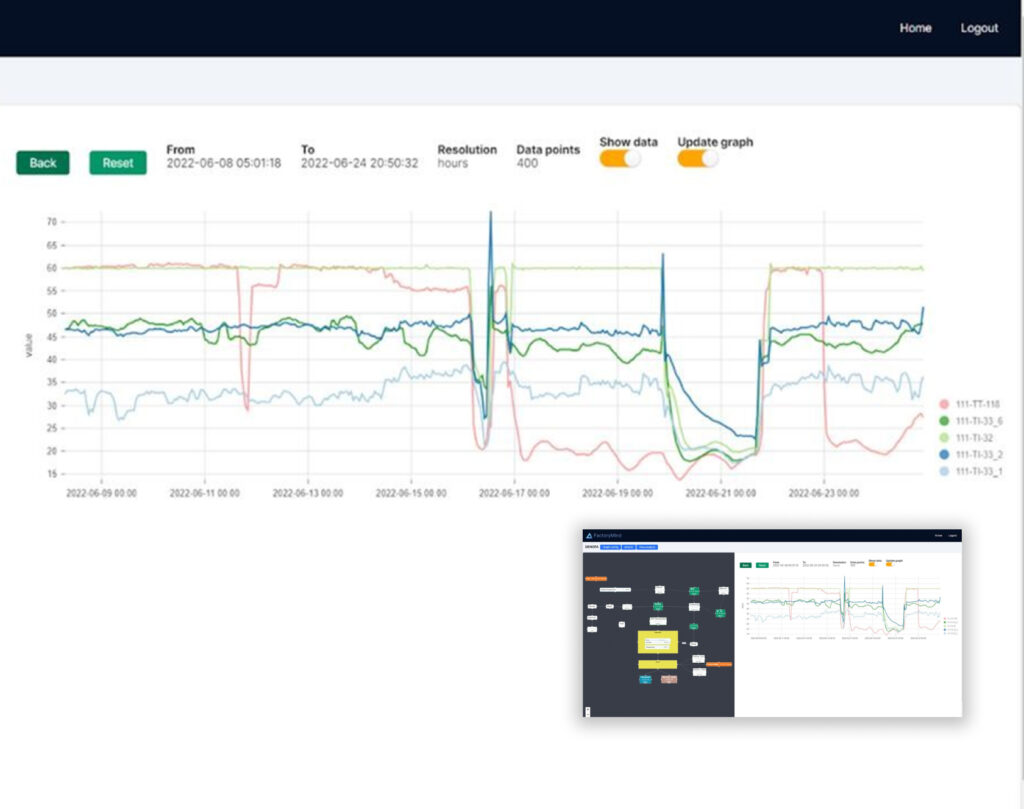Disable the Update graph switch
This screenshot has height=809, width=1024.
point(698,159)
